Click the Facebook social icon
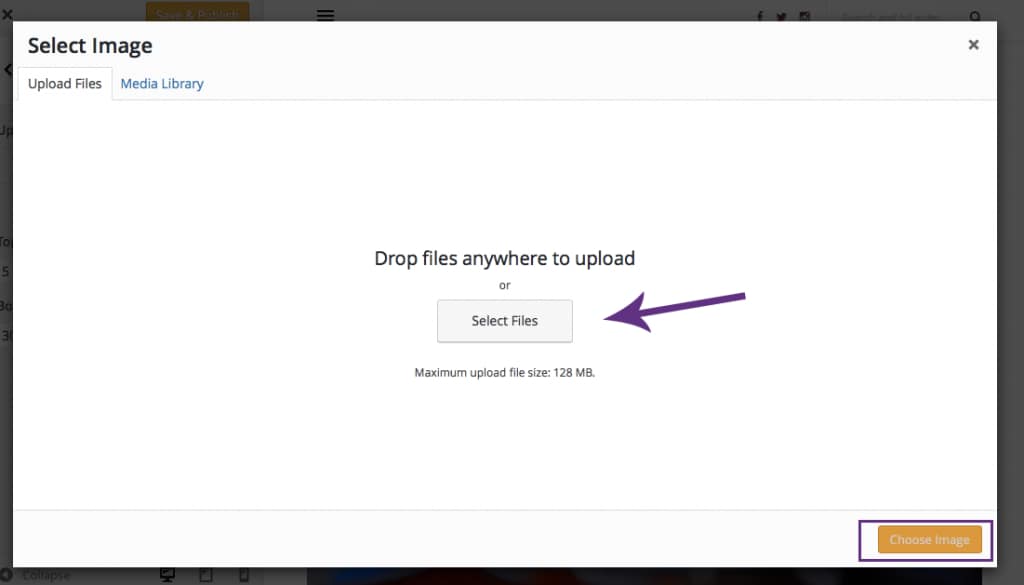The image size is (1024, 585). [x=760, y=16]
